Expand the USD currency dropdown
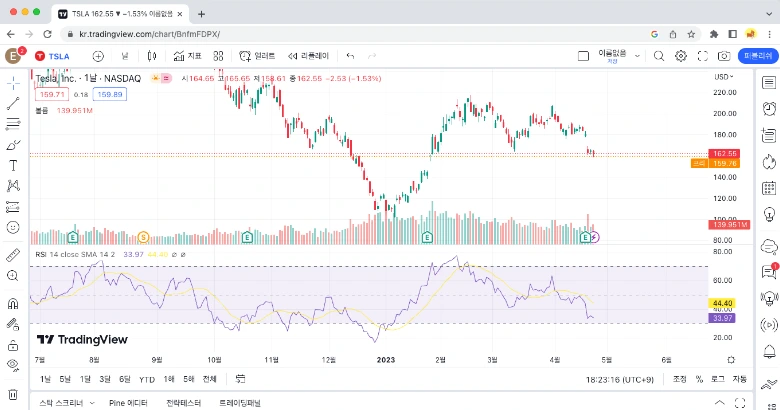Screen dimensions: 780x410 pos(724,77)
